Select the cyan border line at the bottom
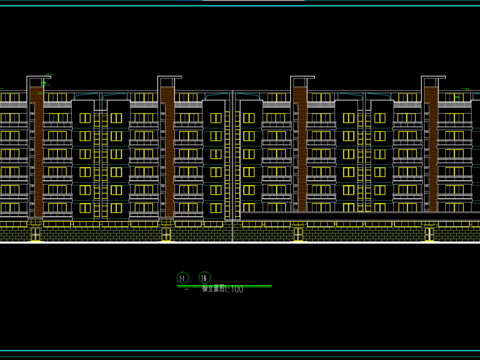Screen dimensions: 480x360 point(240,351)
